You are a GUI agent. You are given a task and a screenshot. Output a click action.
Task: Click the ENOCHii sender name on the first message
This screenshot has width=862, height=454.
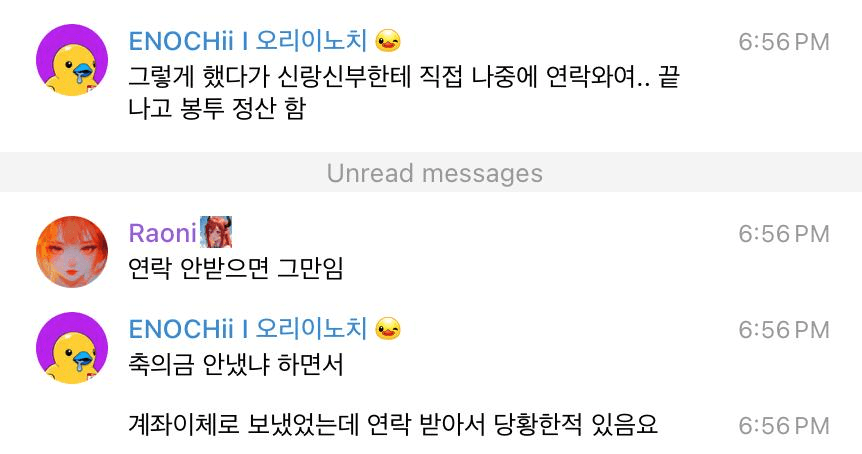(247, 41)
